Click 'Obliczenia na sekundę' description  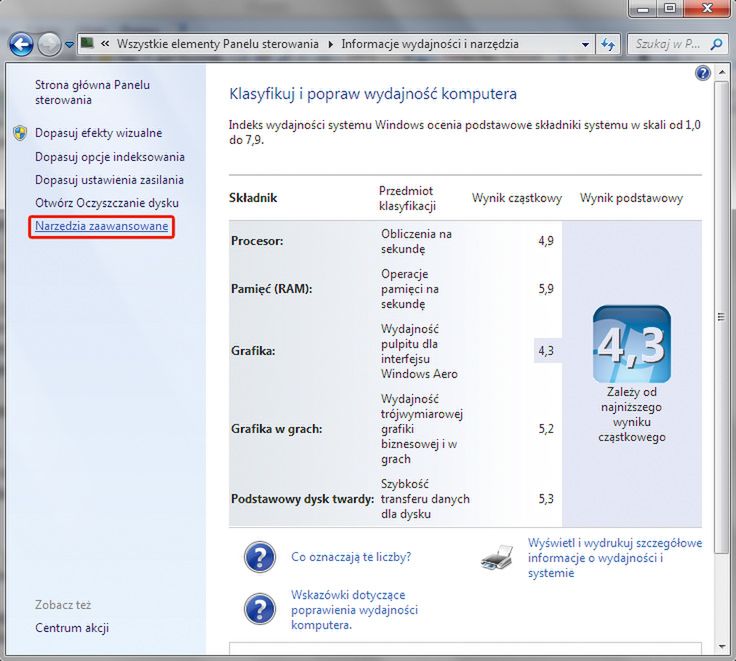pos(416,241)
